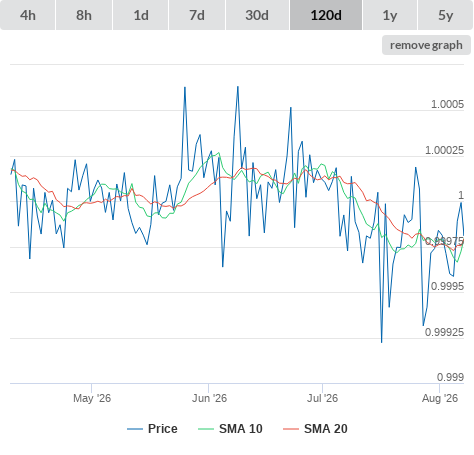Click the Aug '26 axis label
The image size is (474, 455).
(x=440, y=398)
